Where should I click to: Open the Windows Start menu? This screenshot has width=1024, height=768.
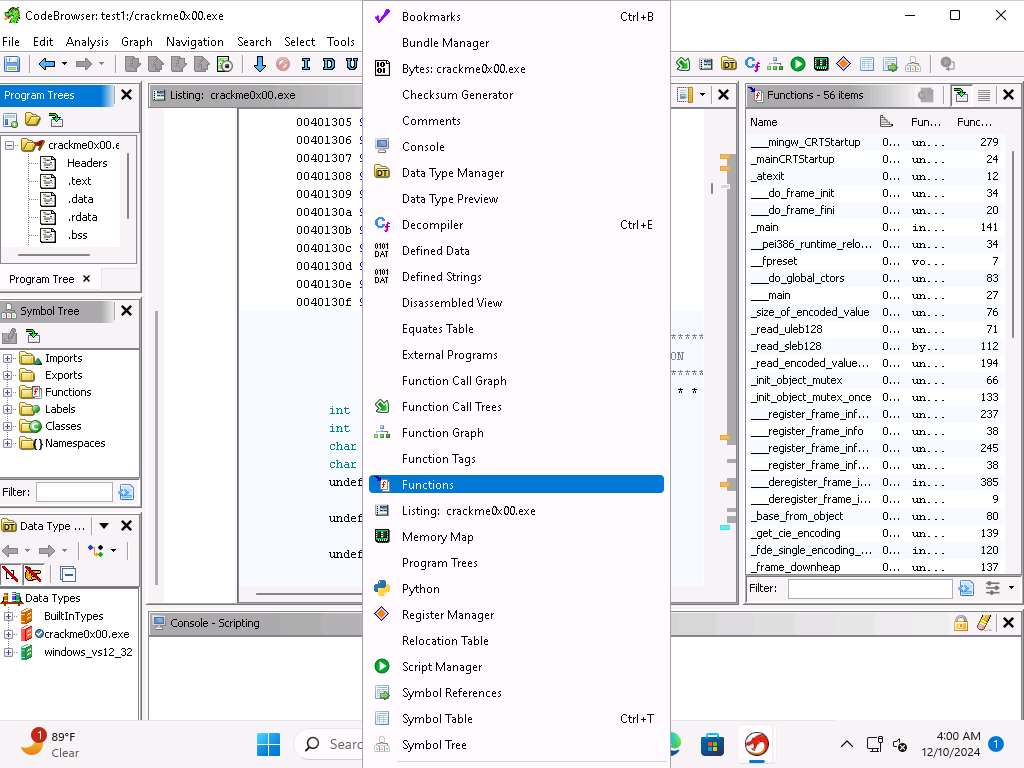click(x=268, y=744)
